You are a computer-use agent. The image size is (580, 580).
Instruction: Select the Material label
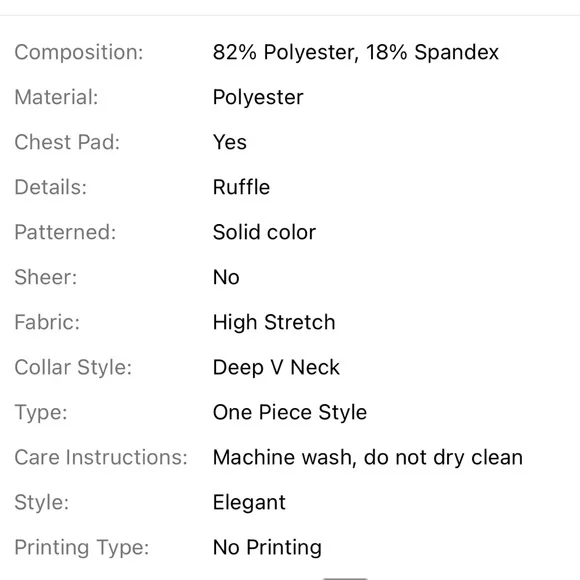(x=57, y=97)
